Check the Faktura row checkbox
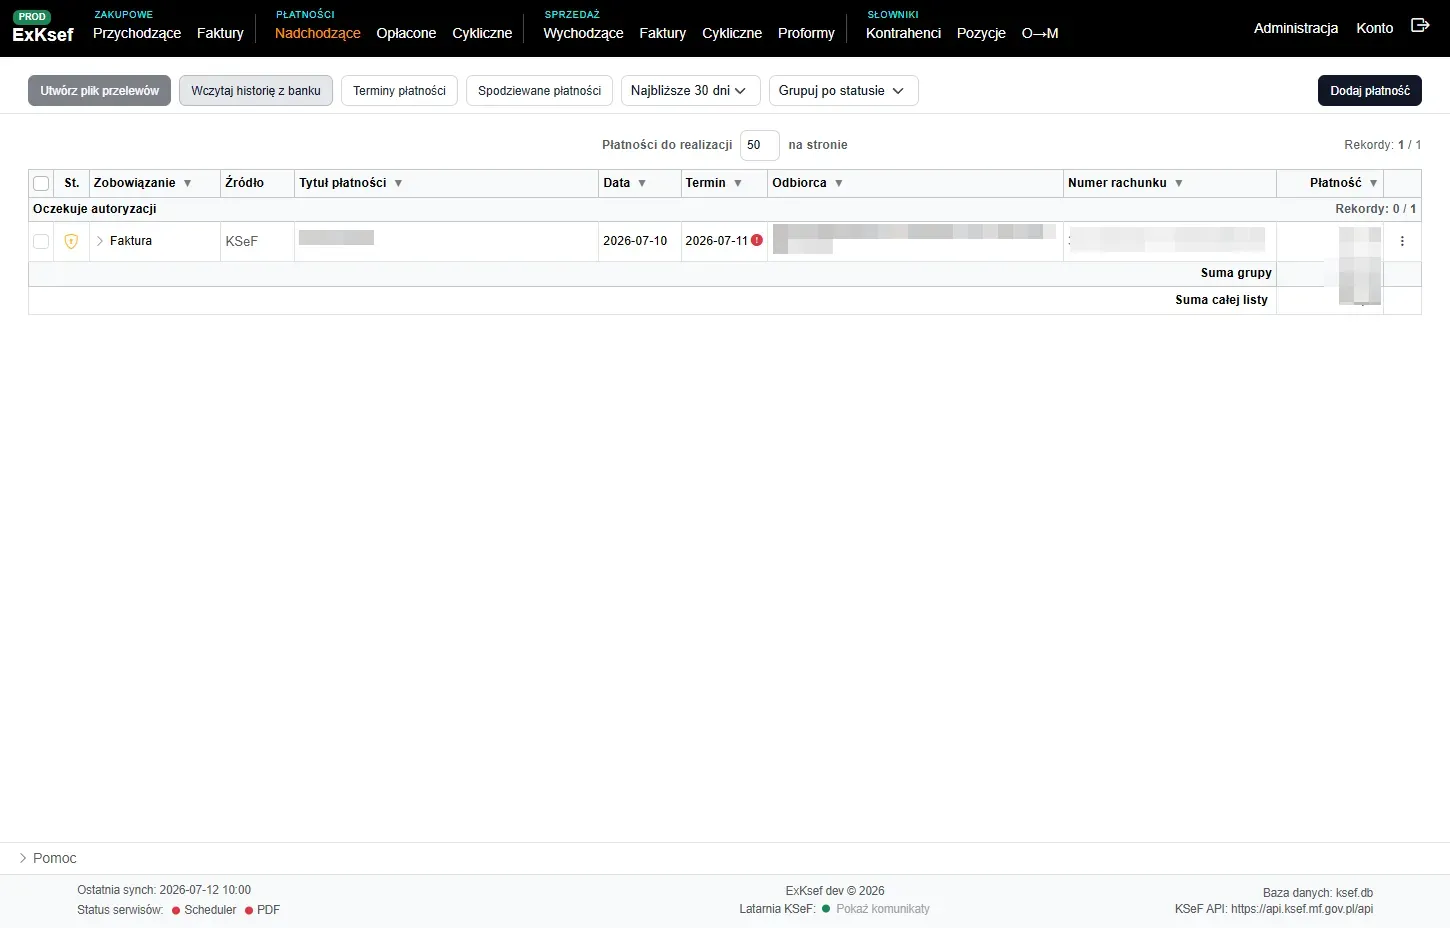Screen dimensions: 1450x928 41,241
